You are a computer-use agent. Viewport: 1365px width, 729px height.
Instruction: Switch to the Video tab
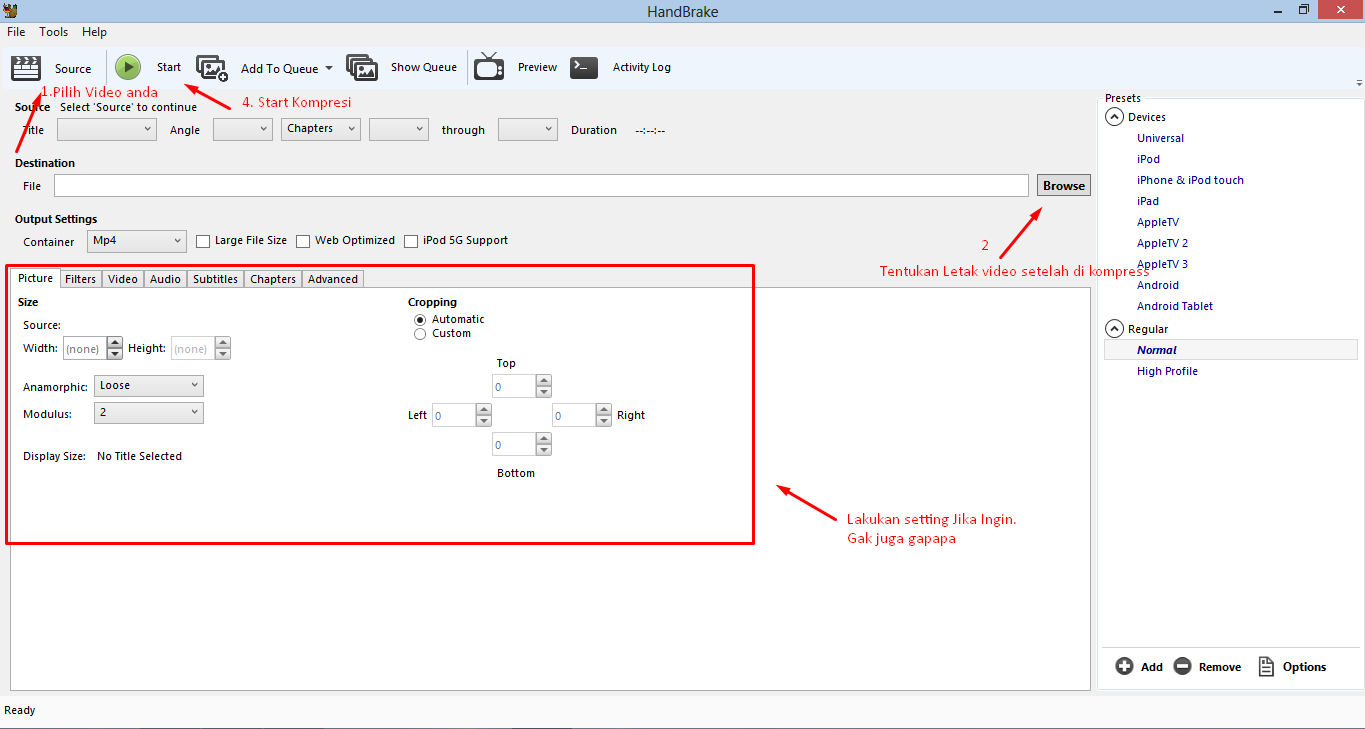tap(123, 279)
